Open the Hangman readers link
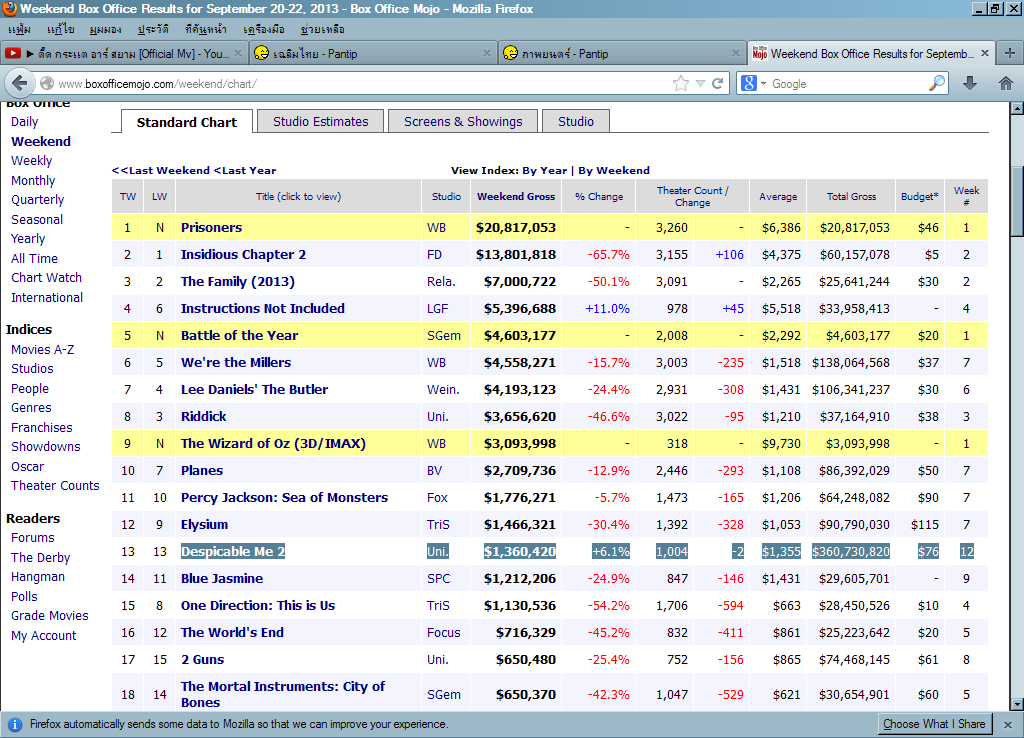 [38, 577]
